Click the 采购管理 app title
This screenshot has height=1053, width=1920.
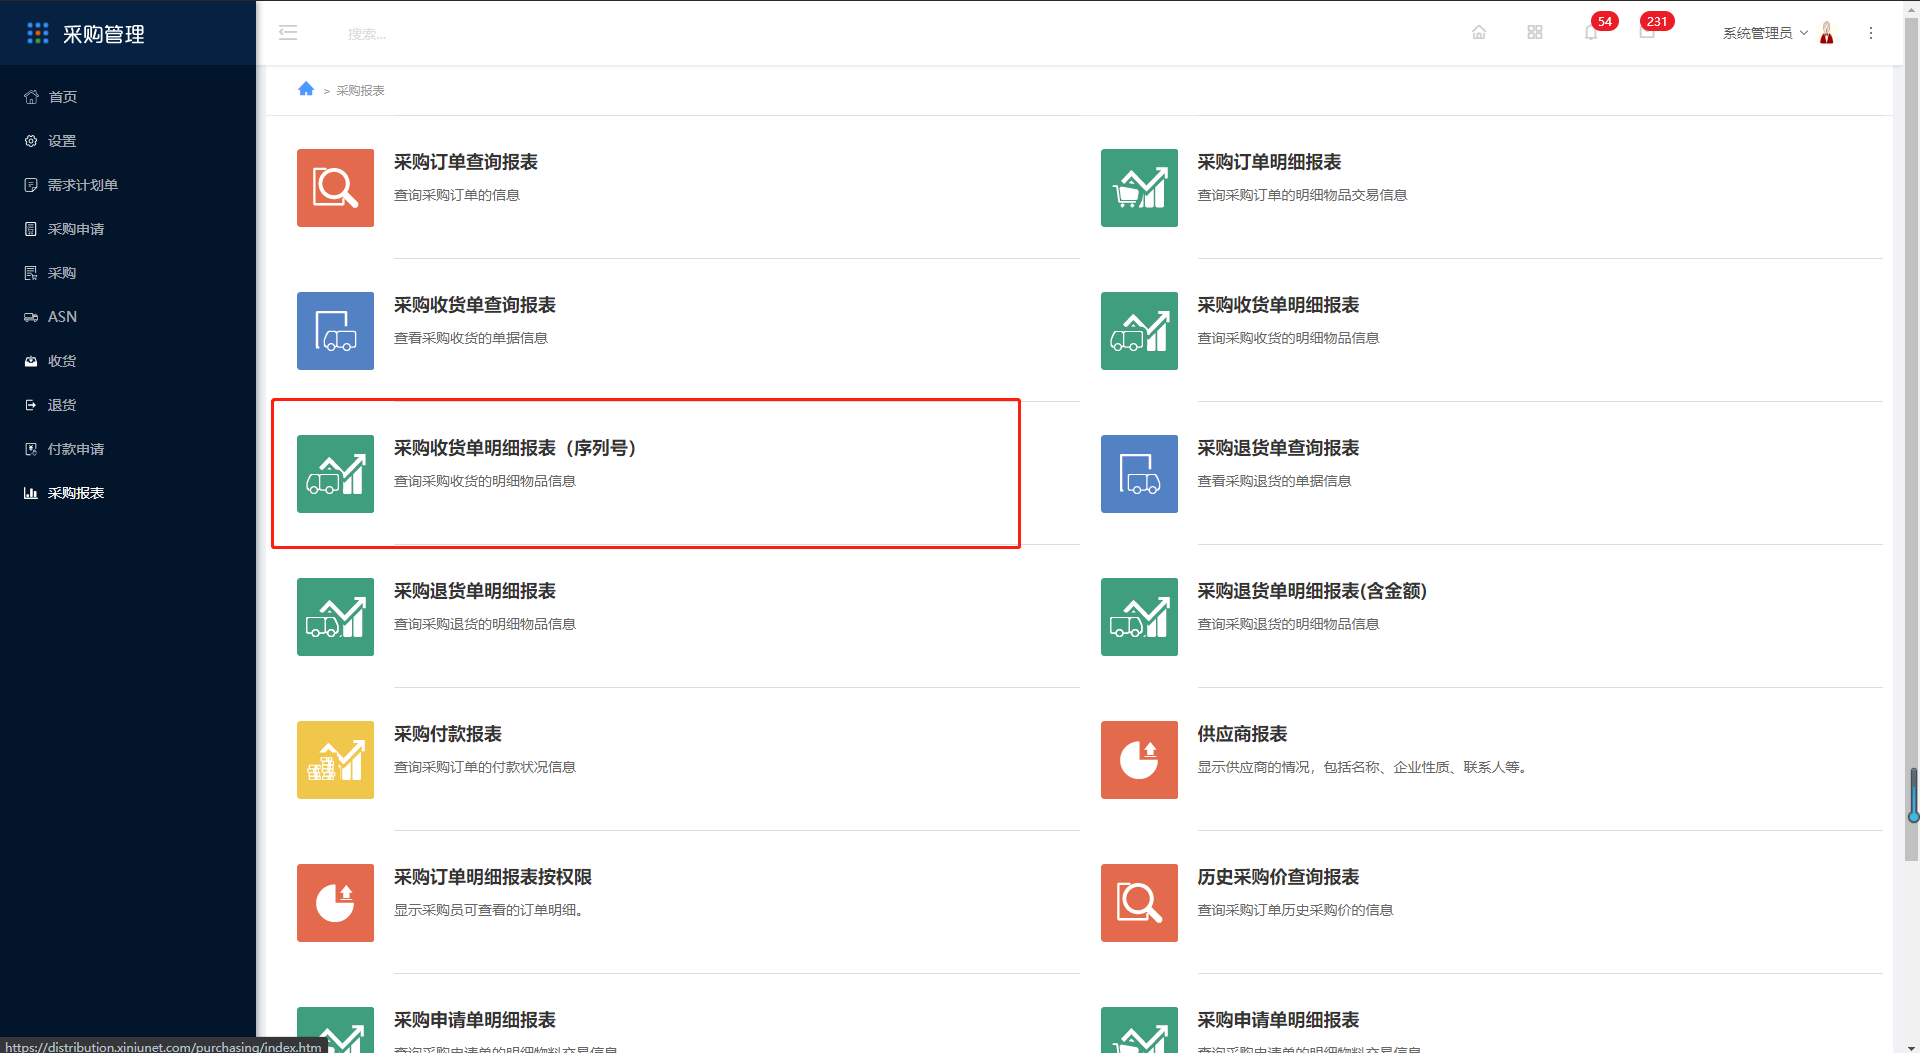tap(104, 34)
